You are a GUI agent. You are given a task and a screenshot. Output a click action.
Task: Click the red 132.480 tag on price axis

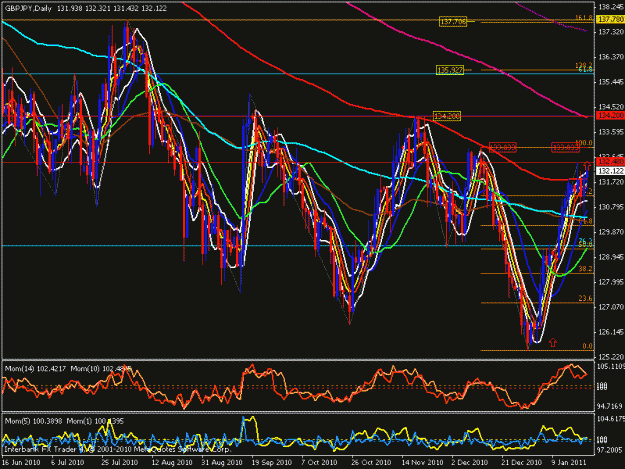[x=611, y=162]
